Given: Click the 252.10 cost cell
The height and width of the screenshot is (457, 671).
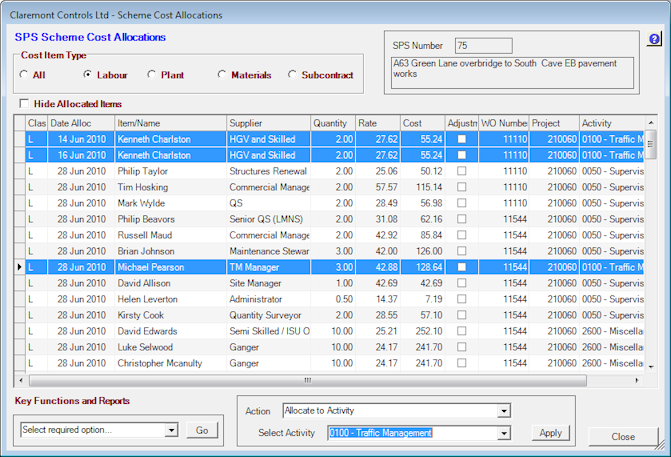Looking at the screenshot, I should (x=423, y=331).
